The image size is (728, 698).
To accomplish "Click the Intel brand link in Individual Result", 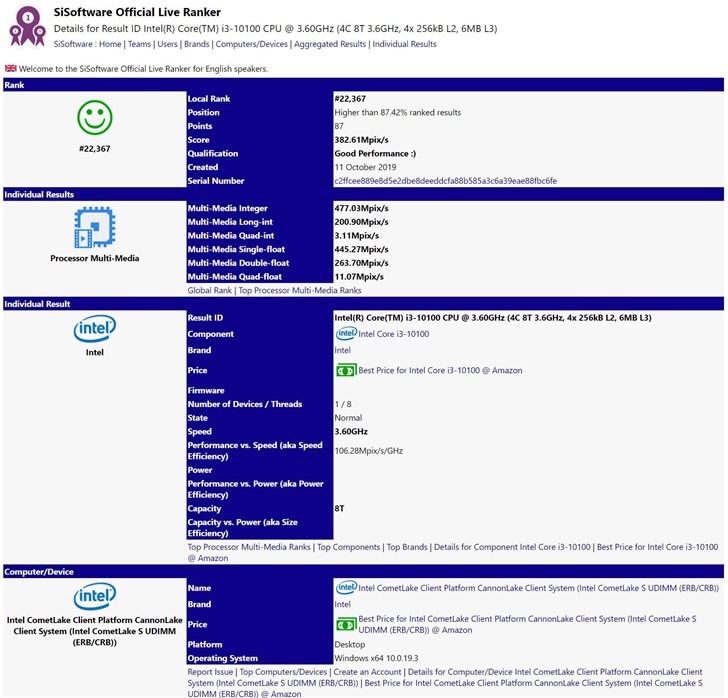I will point(343,350).
